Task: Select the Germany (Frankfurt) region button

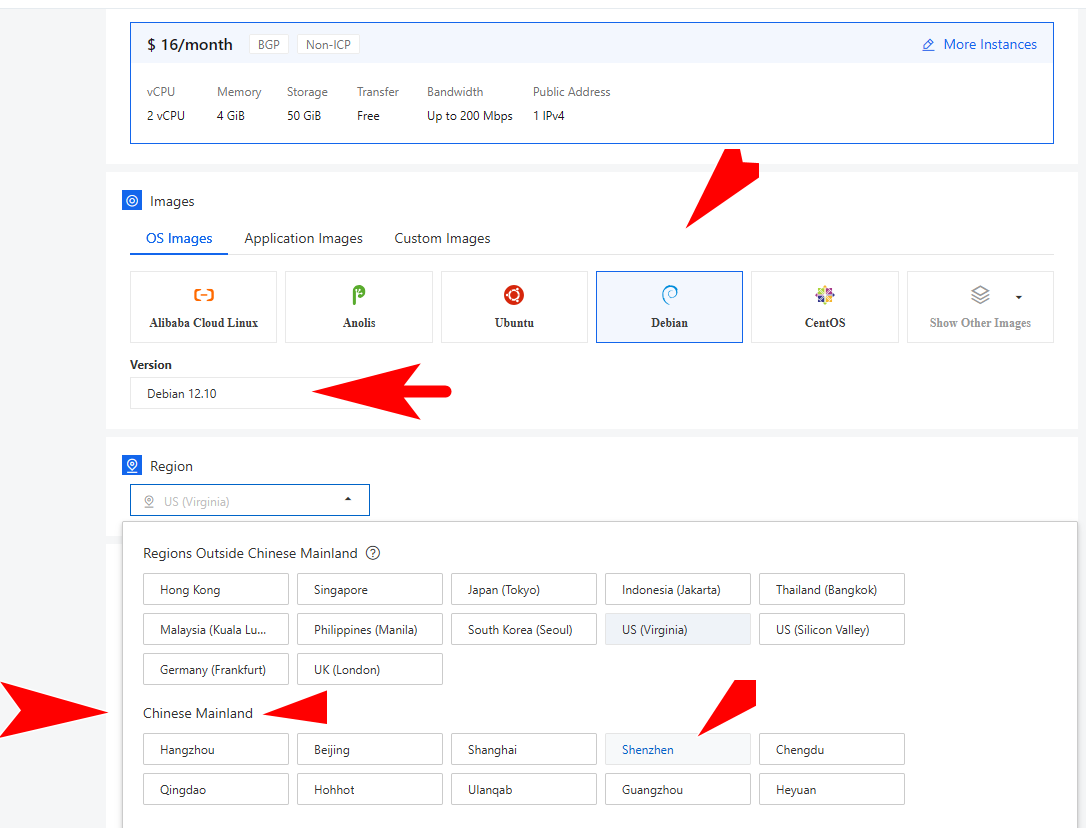Action: [x=216, y=669]
